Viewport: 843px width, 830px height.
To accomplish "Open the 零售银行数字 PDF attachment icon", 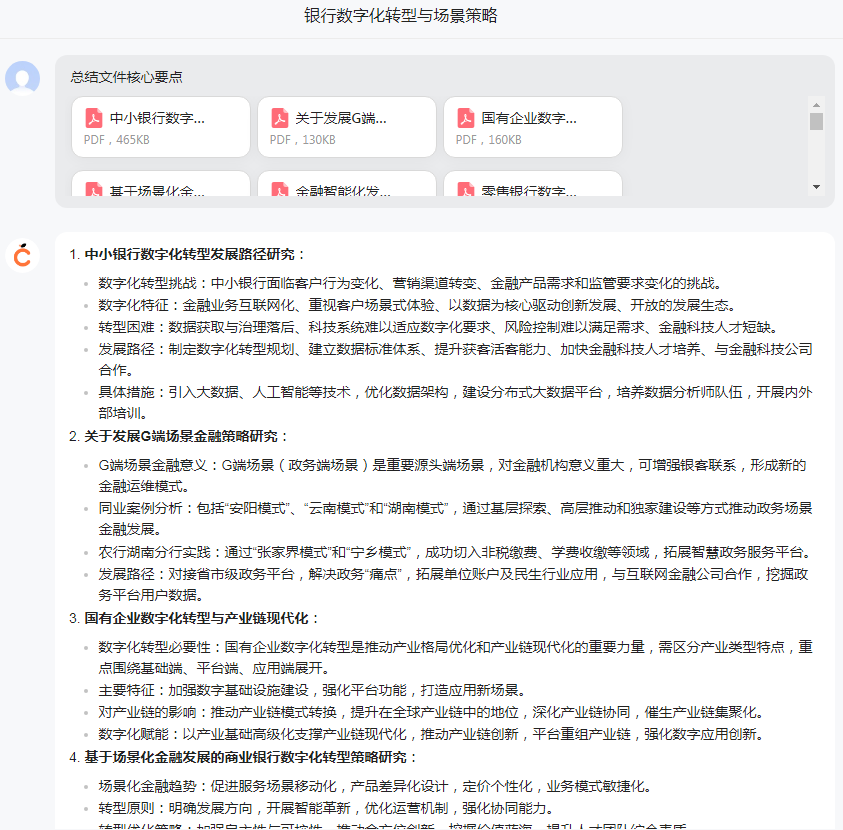I will click(466, 189).
